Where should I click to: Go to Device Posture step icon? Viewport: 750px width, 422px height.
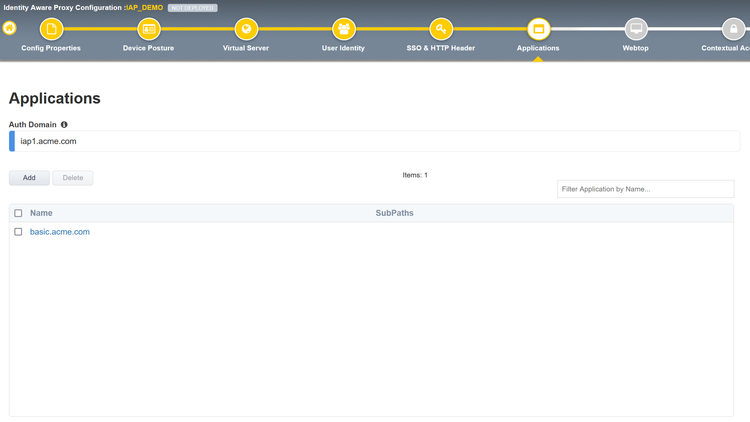click(149, 29)
